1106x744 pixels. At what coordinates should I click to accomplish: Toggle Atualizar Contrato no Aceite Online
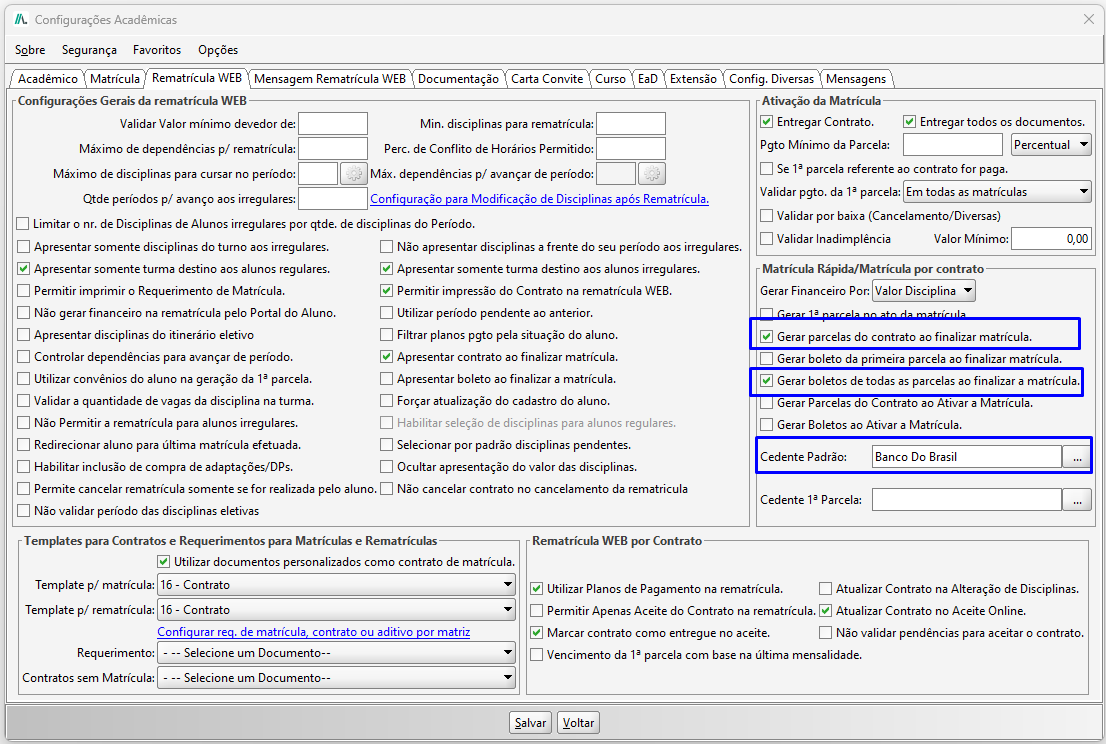pyautogui.click(x=825, y=611)
